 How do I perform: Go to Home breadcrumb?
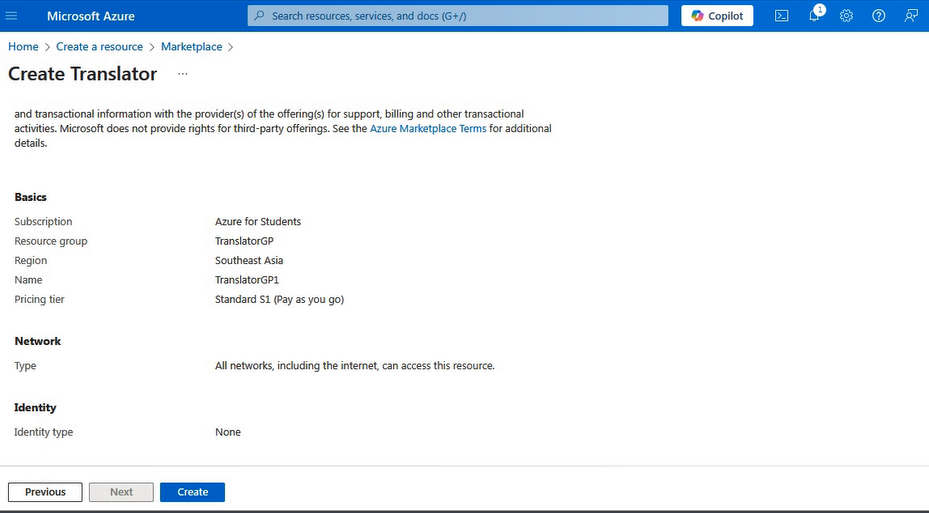tap(23, 47)
